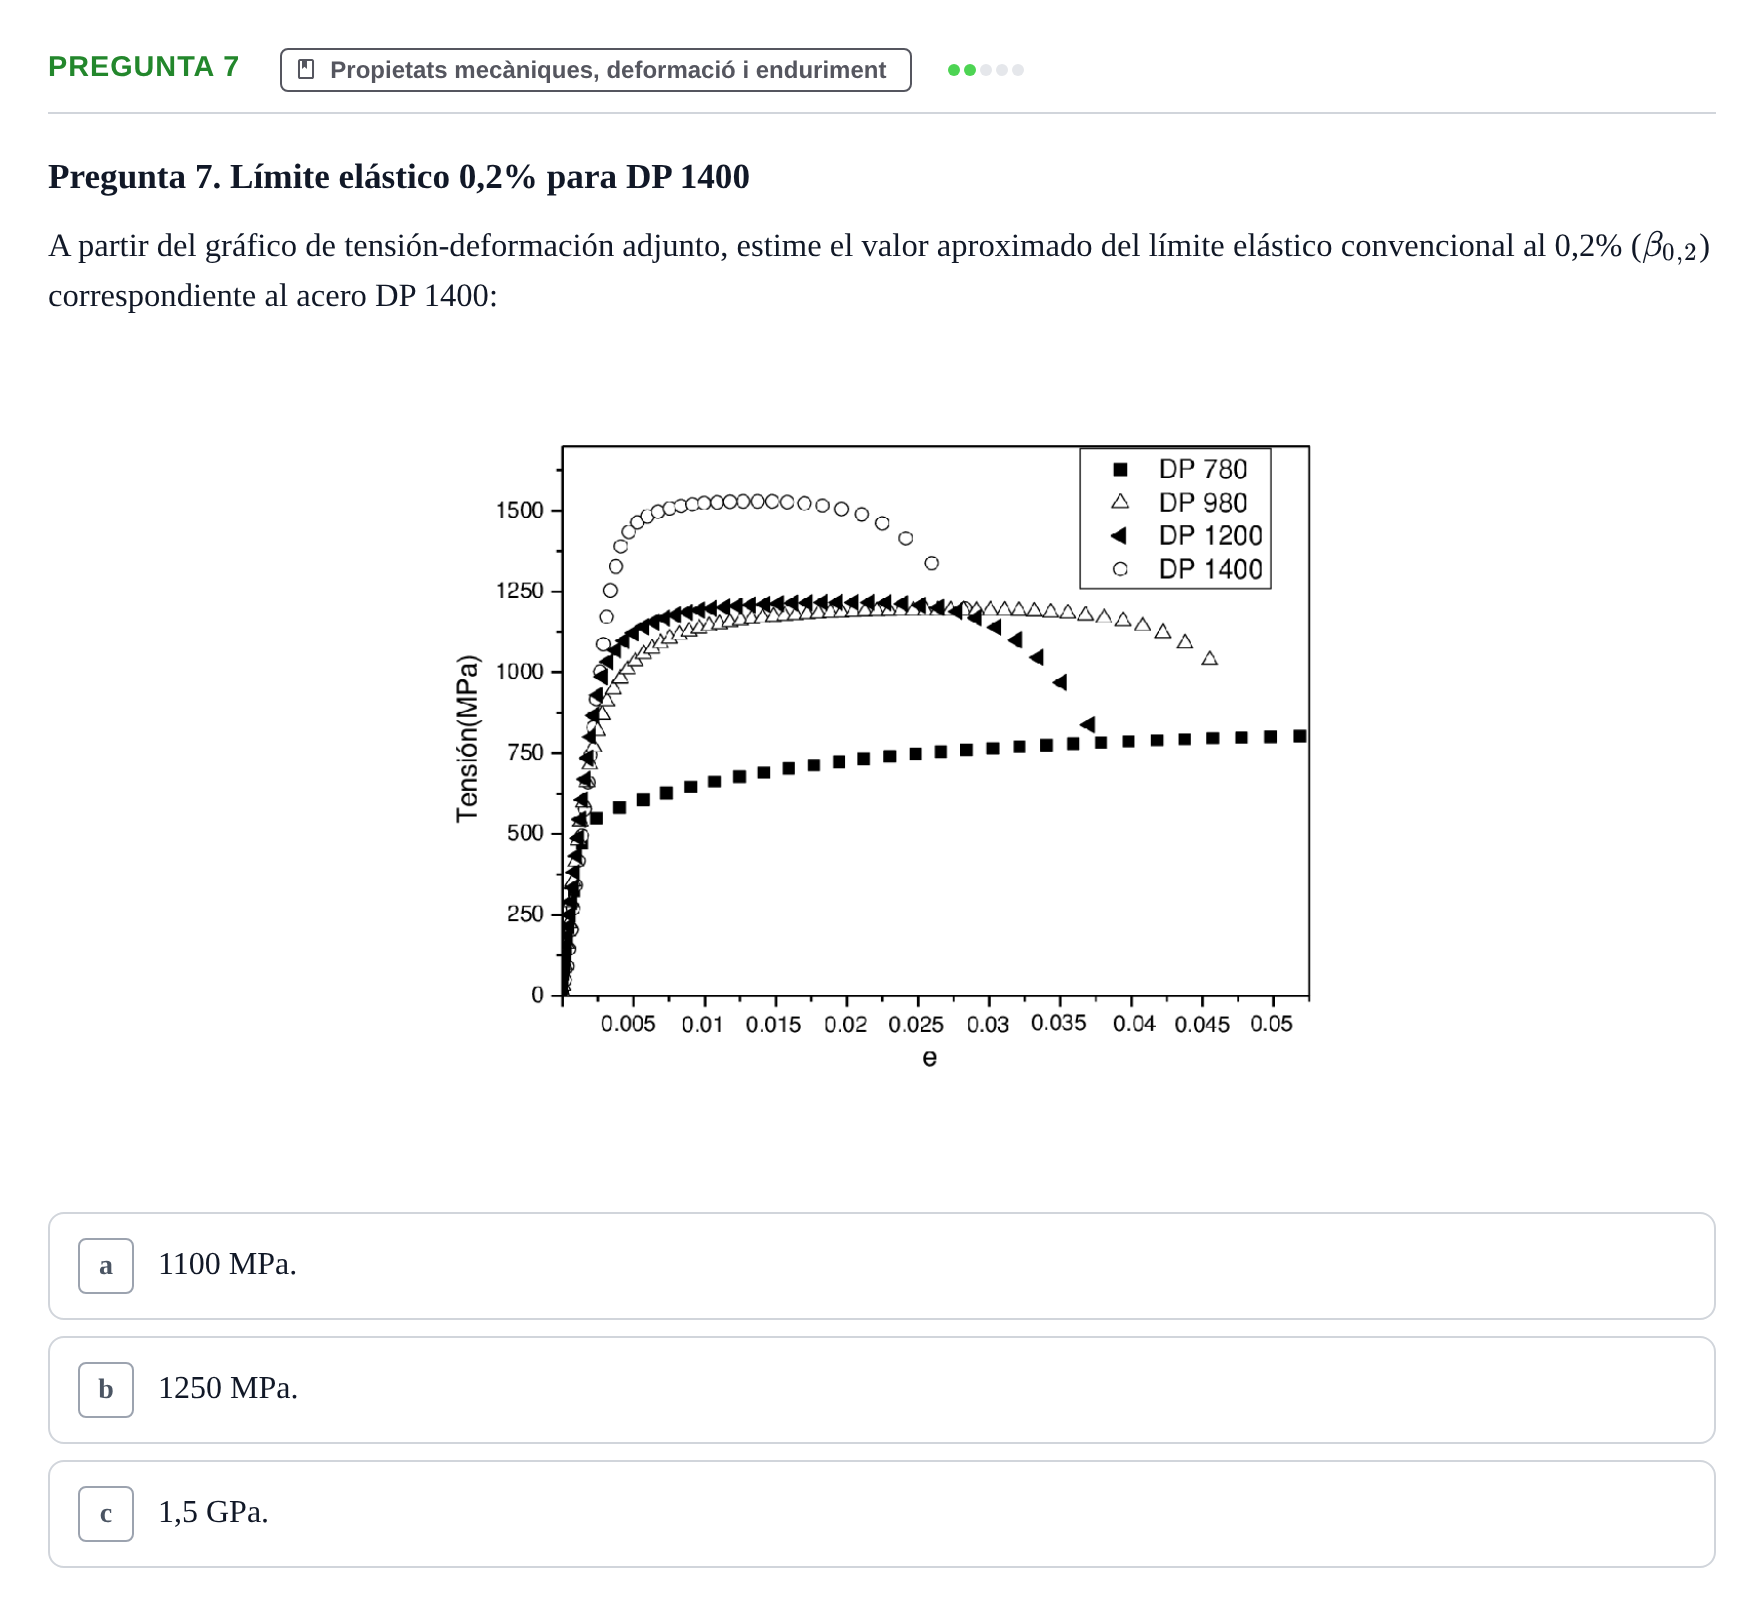
Task: Click the open triangle DP 980 legend marker
Action: tap(1120, 502)
